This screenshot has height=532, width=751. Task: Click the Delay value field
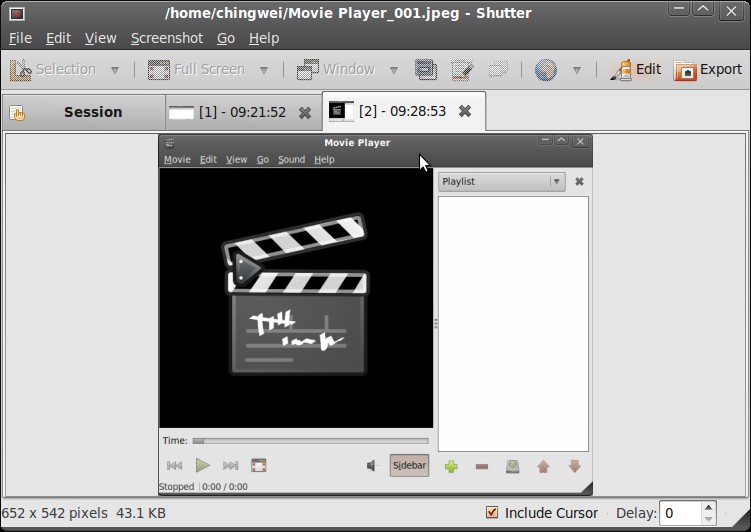(x=680, y=513)
